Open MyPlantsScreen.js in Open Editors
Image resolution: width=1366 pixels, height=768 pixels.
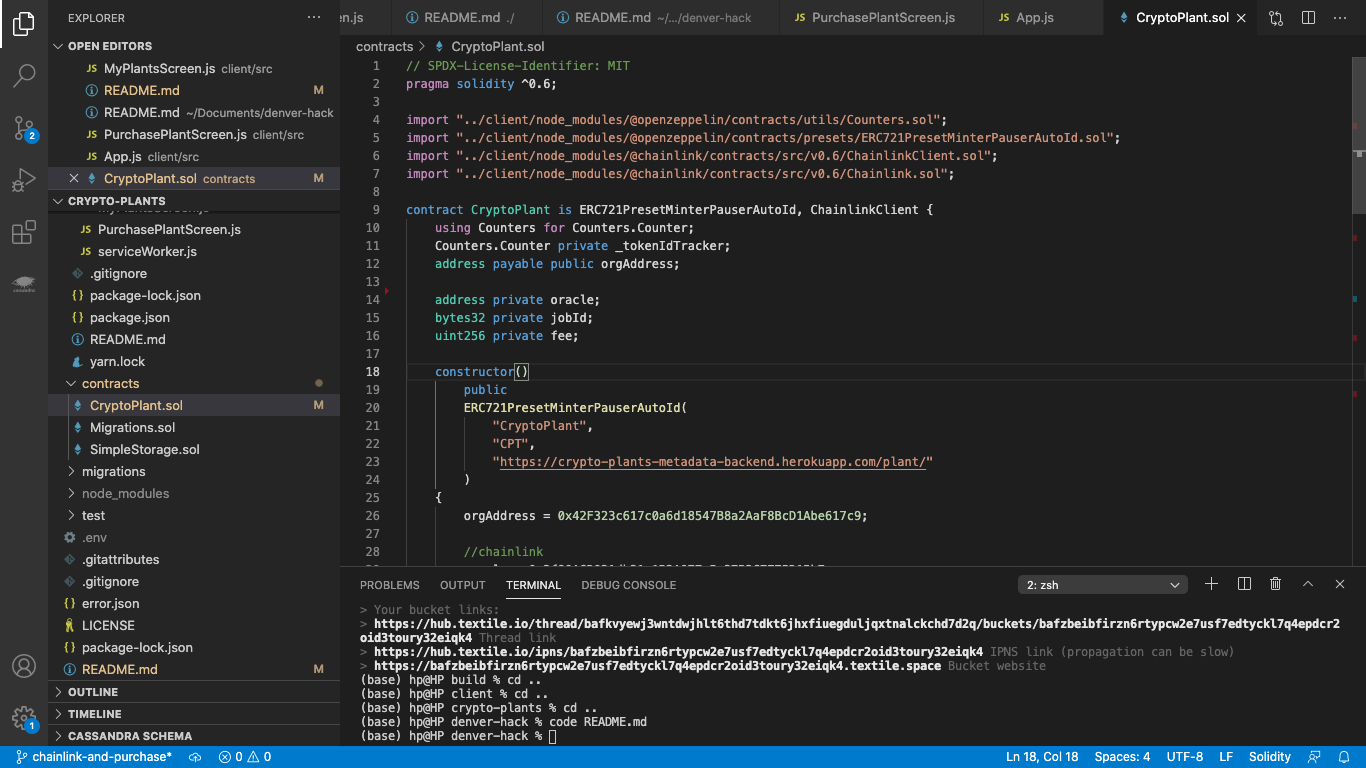pyautogui.click(x=194, y=68)
